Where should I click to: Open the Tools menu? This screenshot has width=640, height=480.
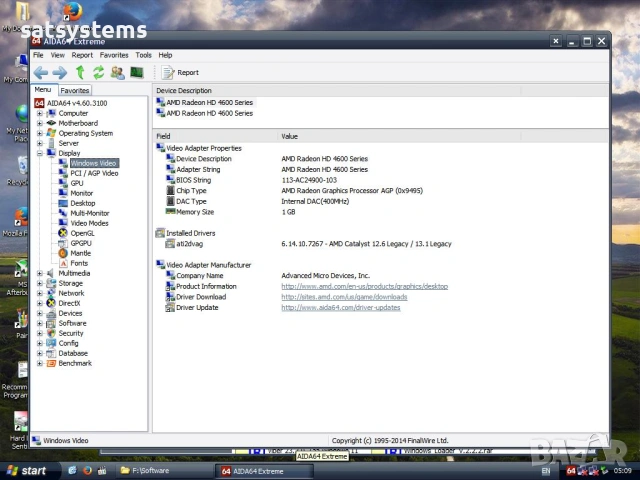pos(143,55)
